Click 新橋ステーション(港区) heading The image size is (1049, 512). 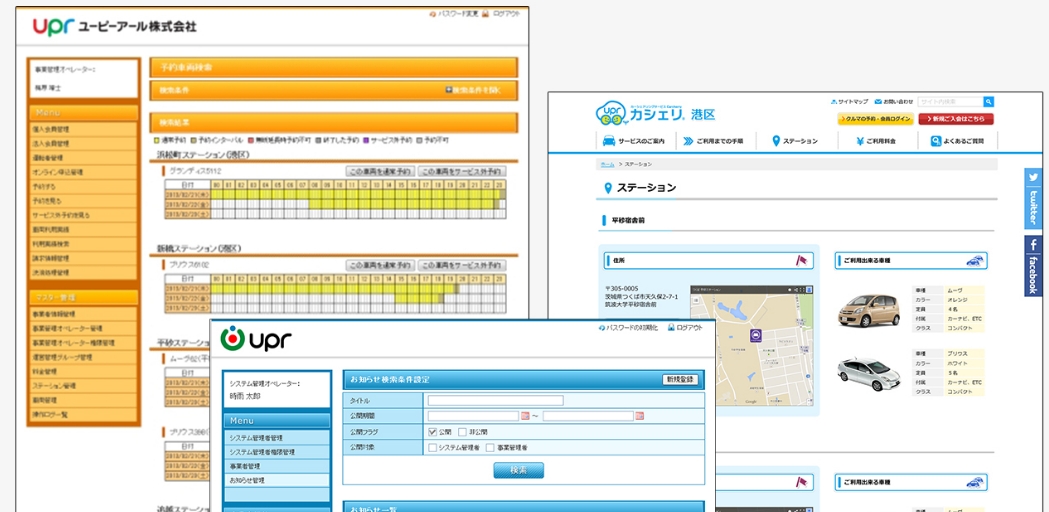199,248
